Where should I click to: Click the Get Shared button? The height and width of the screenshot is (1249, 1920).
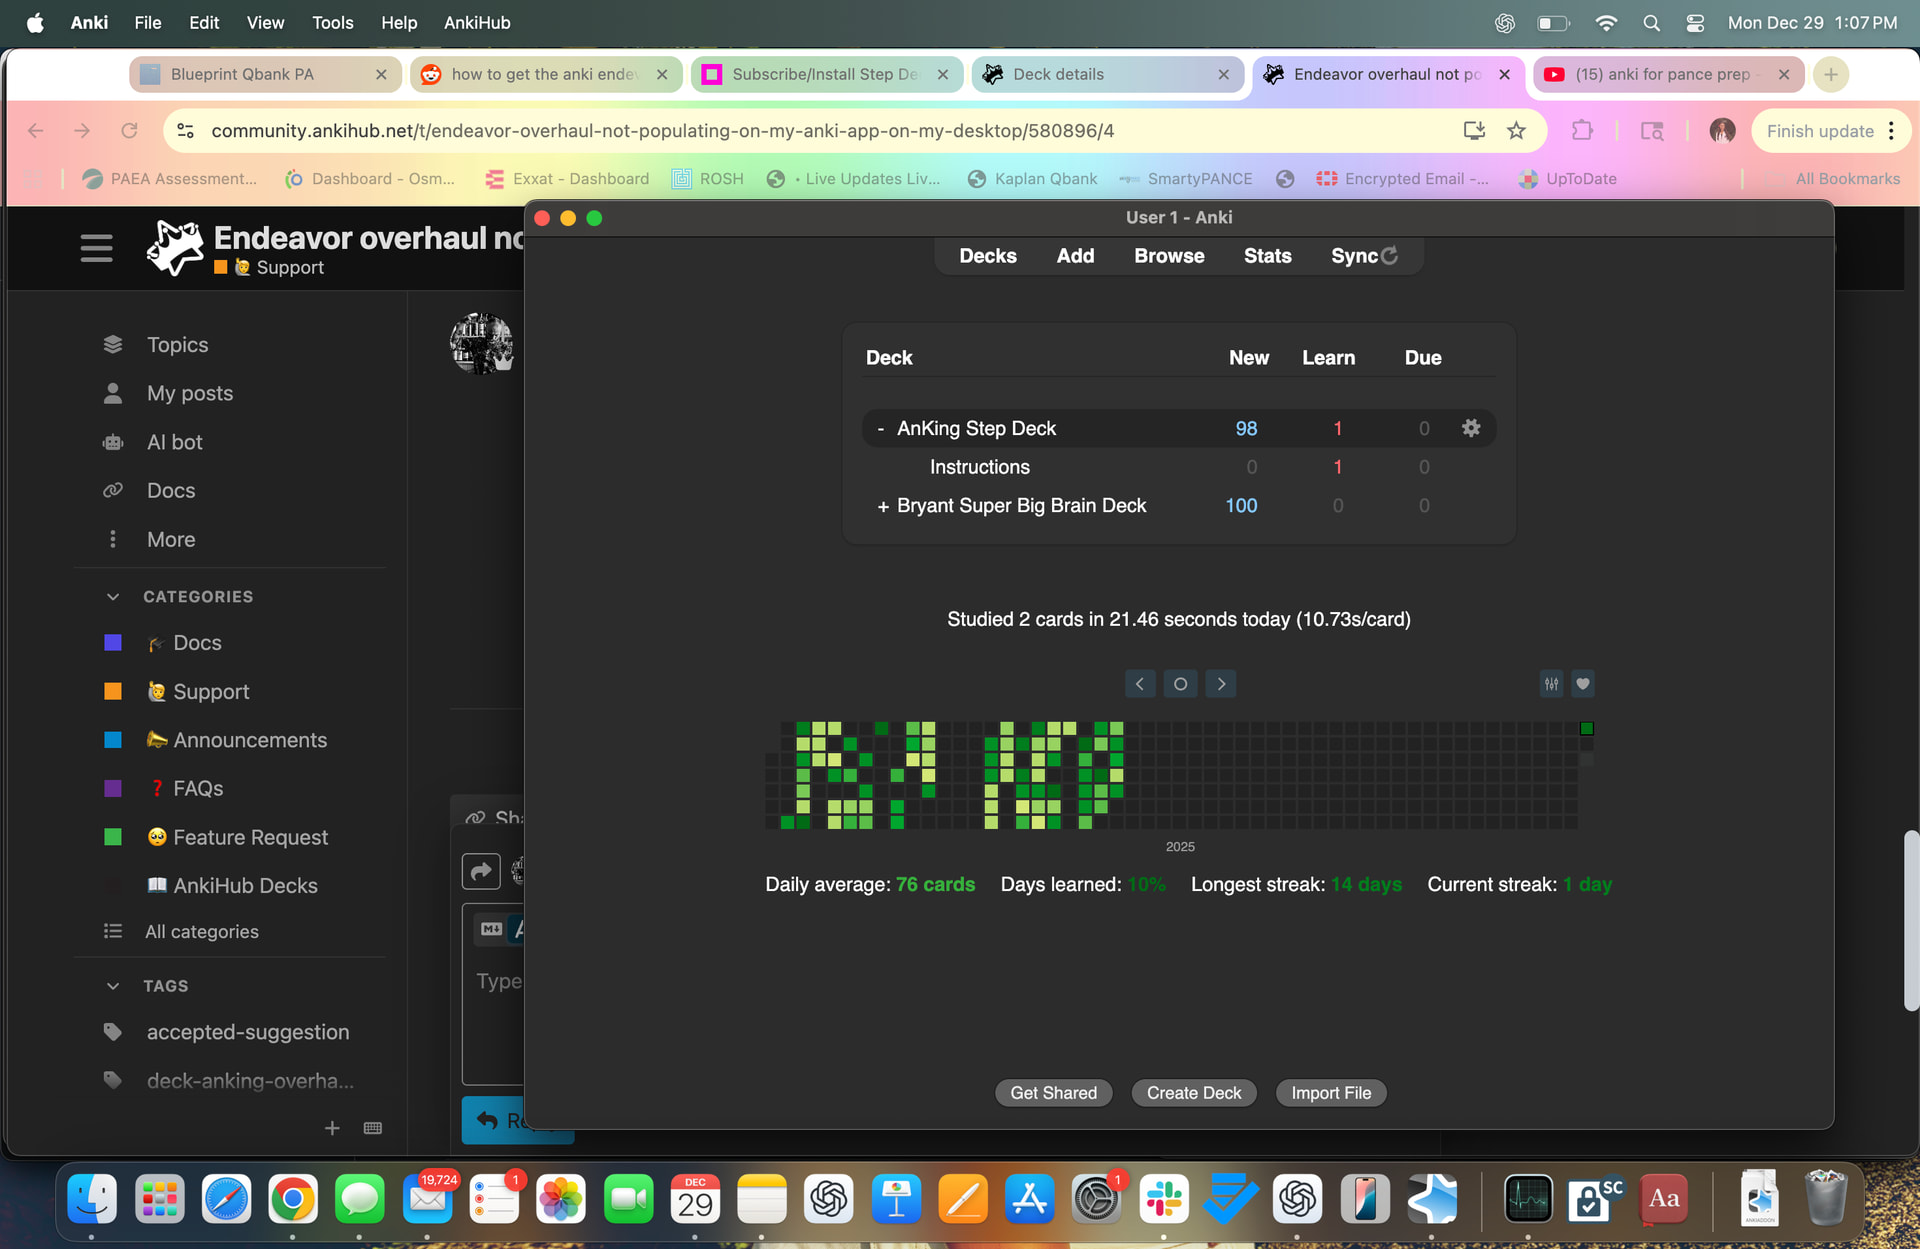click(x=1053, y=1093)
